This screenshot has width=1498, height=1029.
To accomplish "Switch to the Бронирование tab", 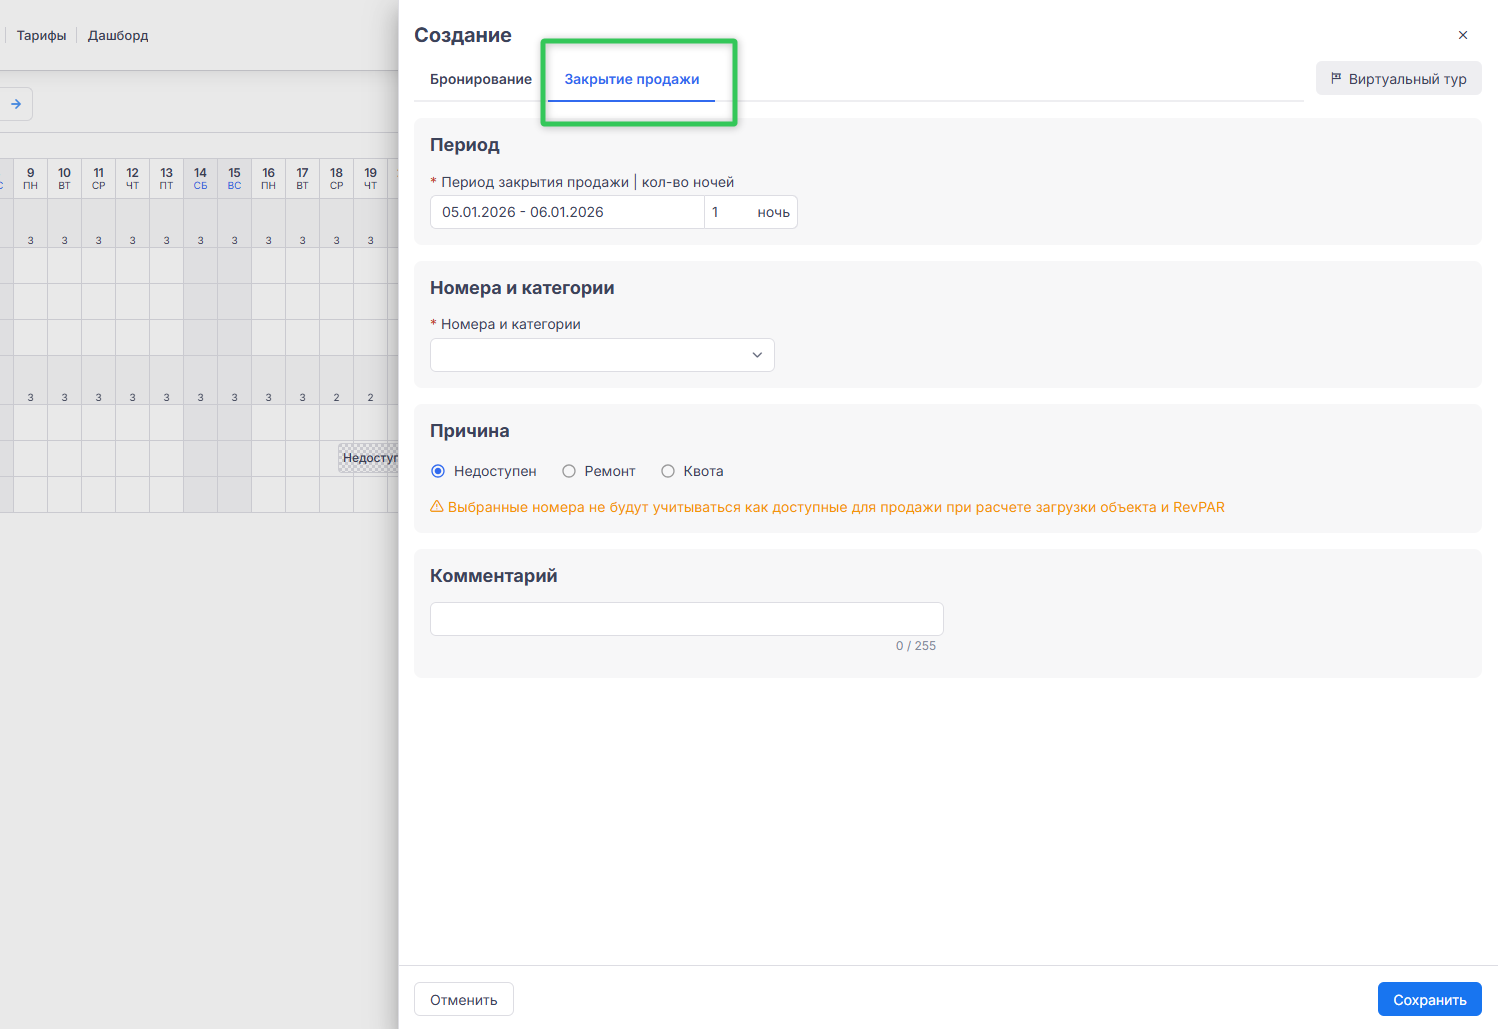I will (x=481, y=79).
